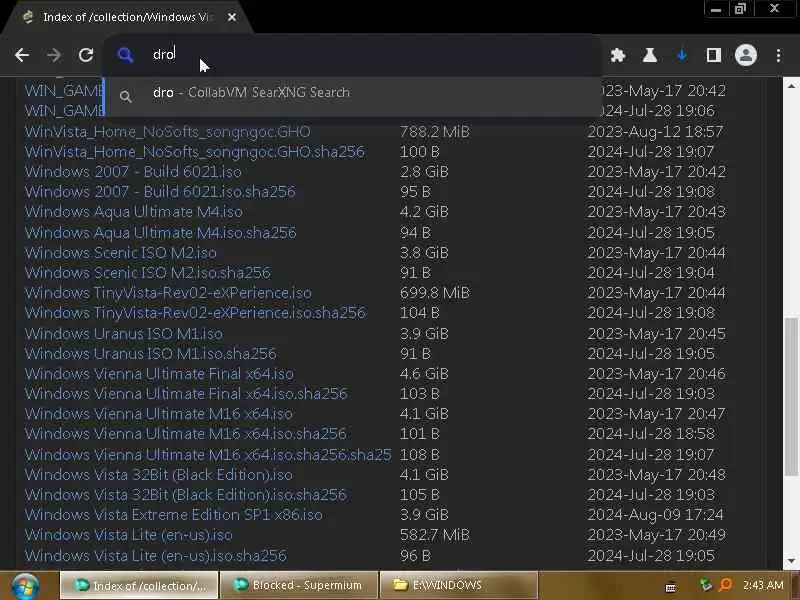Open Vienna Ultimate M16 x64.iso.sha256.sha25 link
Viewport: 800px width, 600px height.
coord(208,455)
